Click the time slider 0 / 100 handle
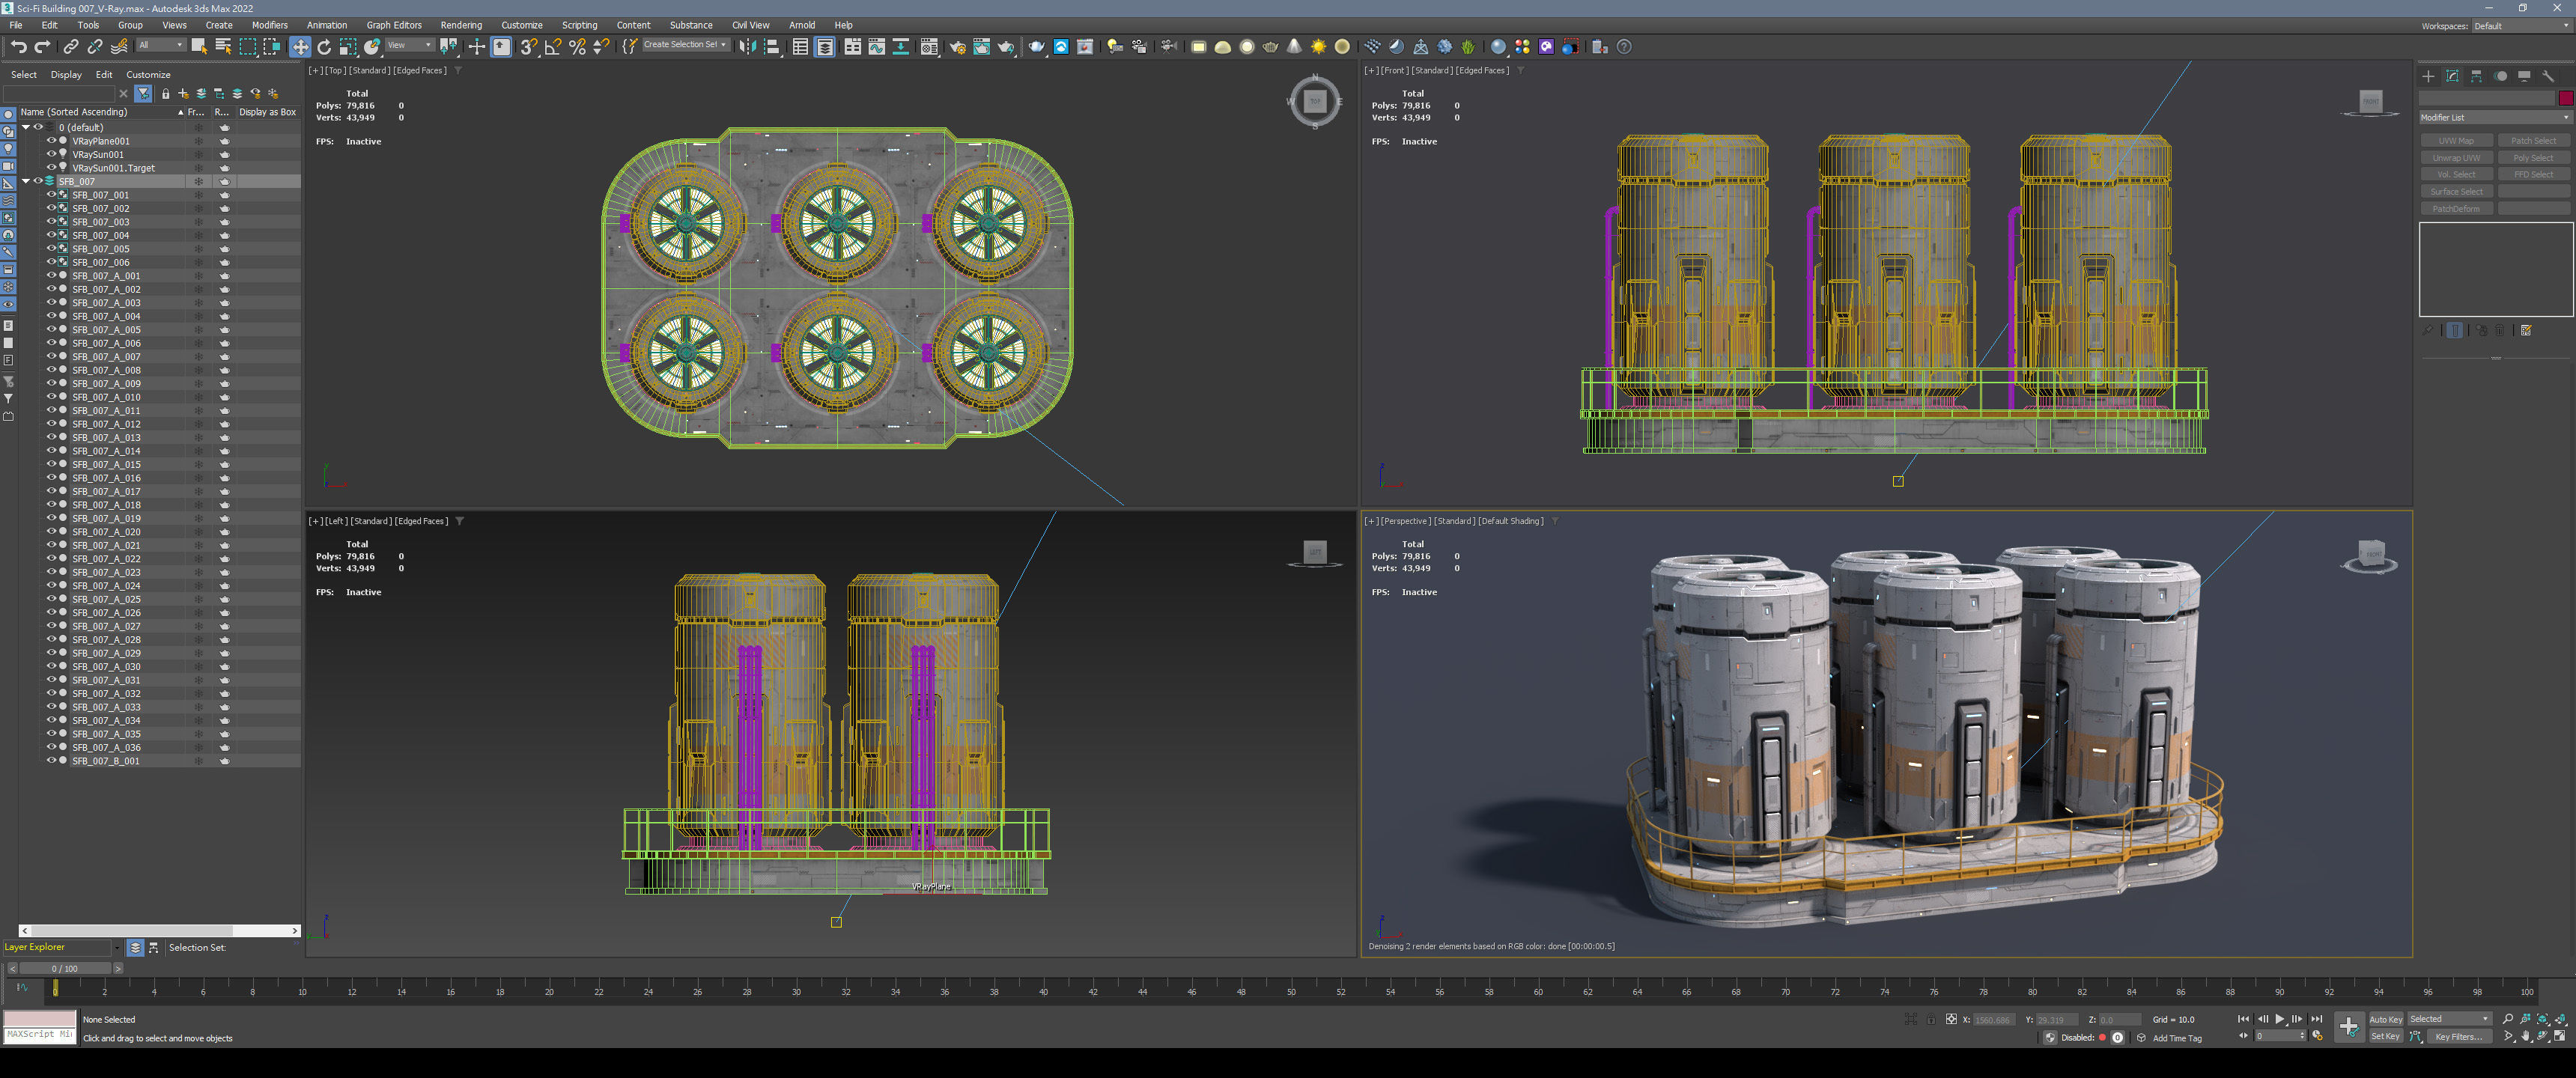2576x1078 pixels. coord(65,968)
